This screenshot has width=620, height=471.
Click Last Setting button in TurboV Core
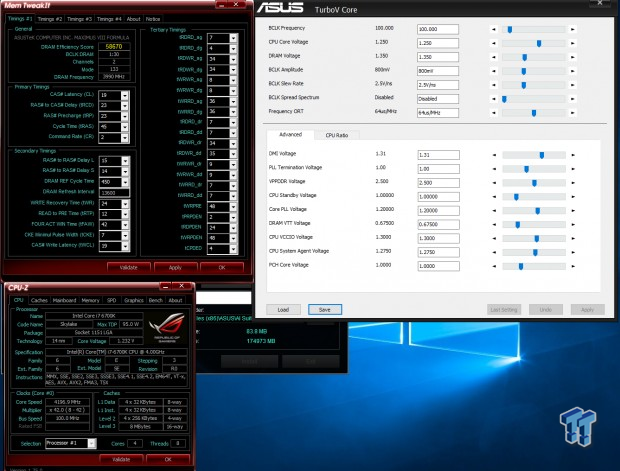point(504,310)
